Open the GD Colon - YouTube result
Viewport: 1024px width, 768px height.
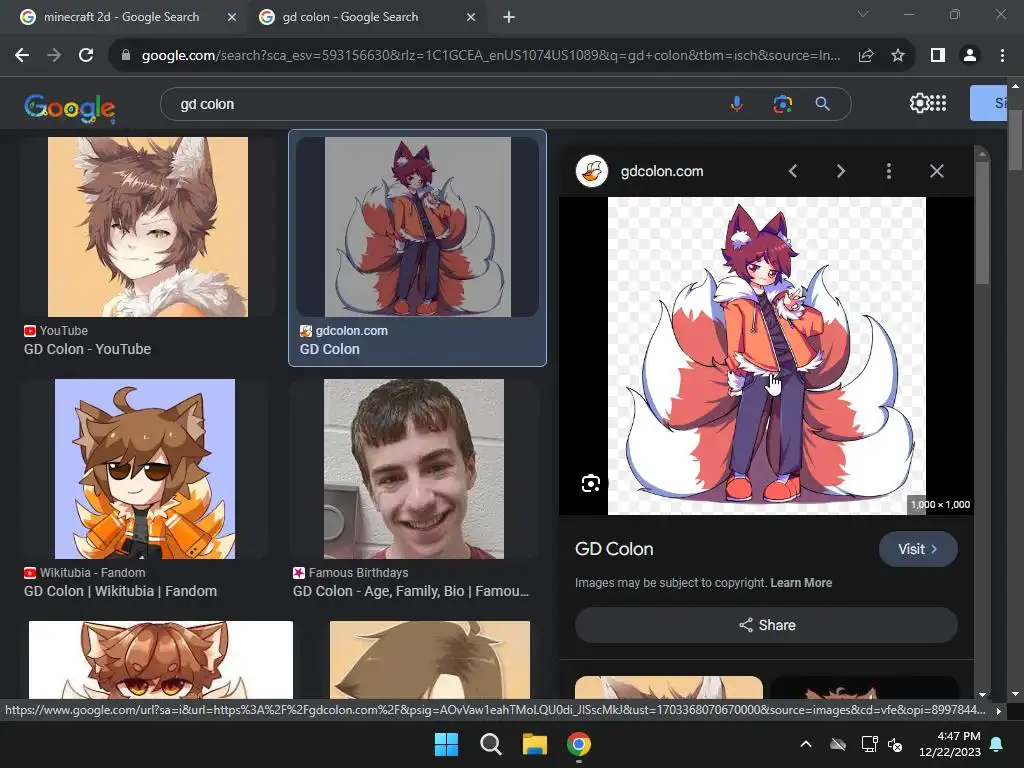pos(88,349)
